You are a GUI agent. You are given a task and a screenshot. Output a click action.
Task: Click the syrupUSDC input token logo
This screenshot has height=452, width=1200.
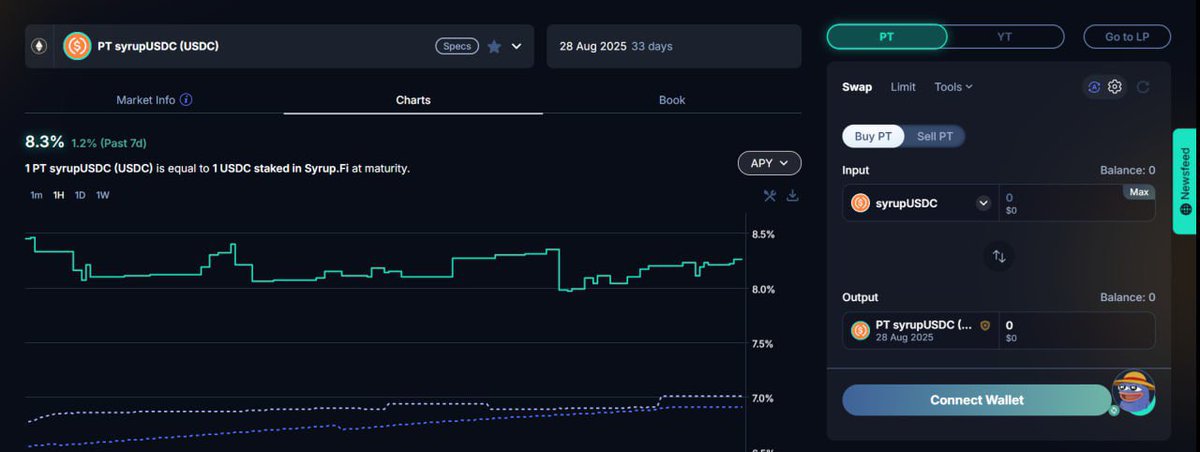coord(860,203)
